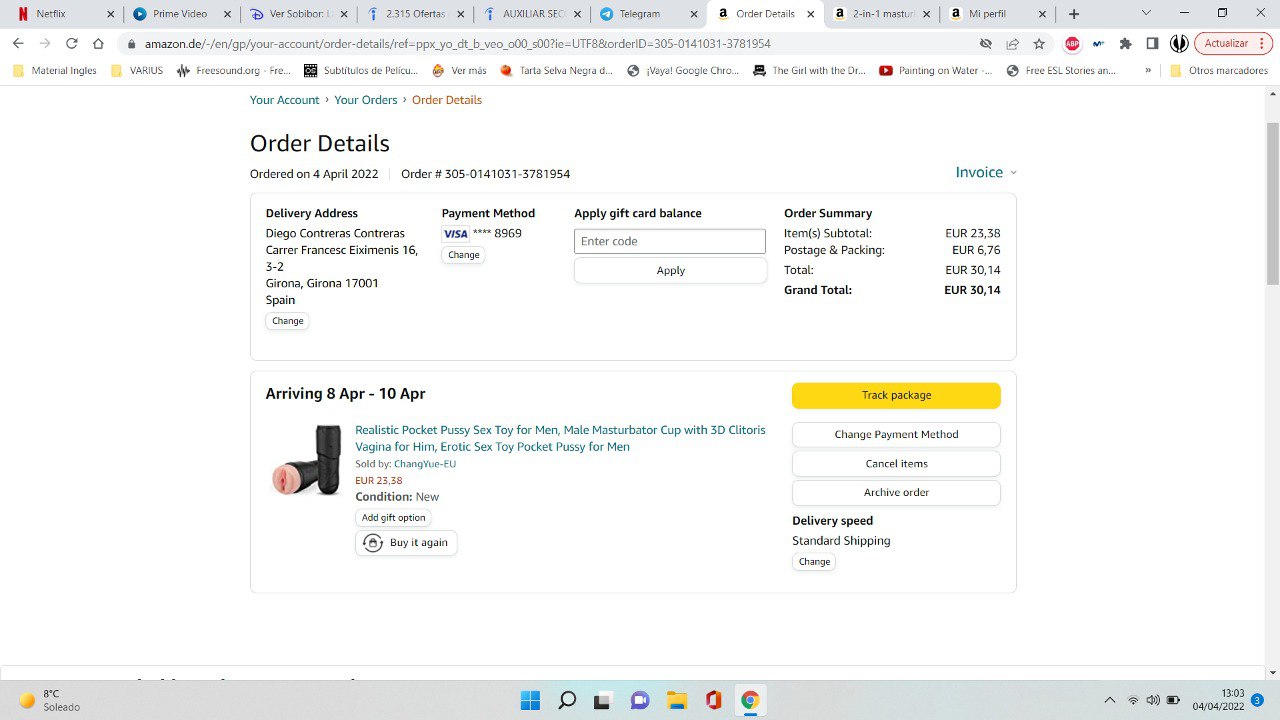Open the Extensions puzzle menu

(x=1125, y=44)
